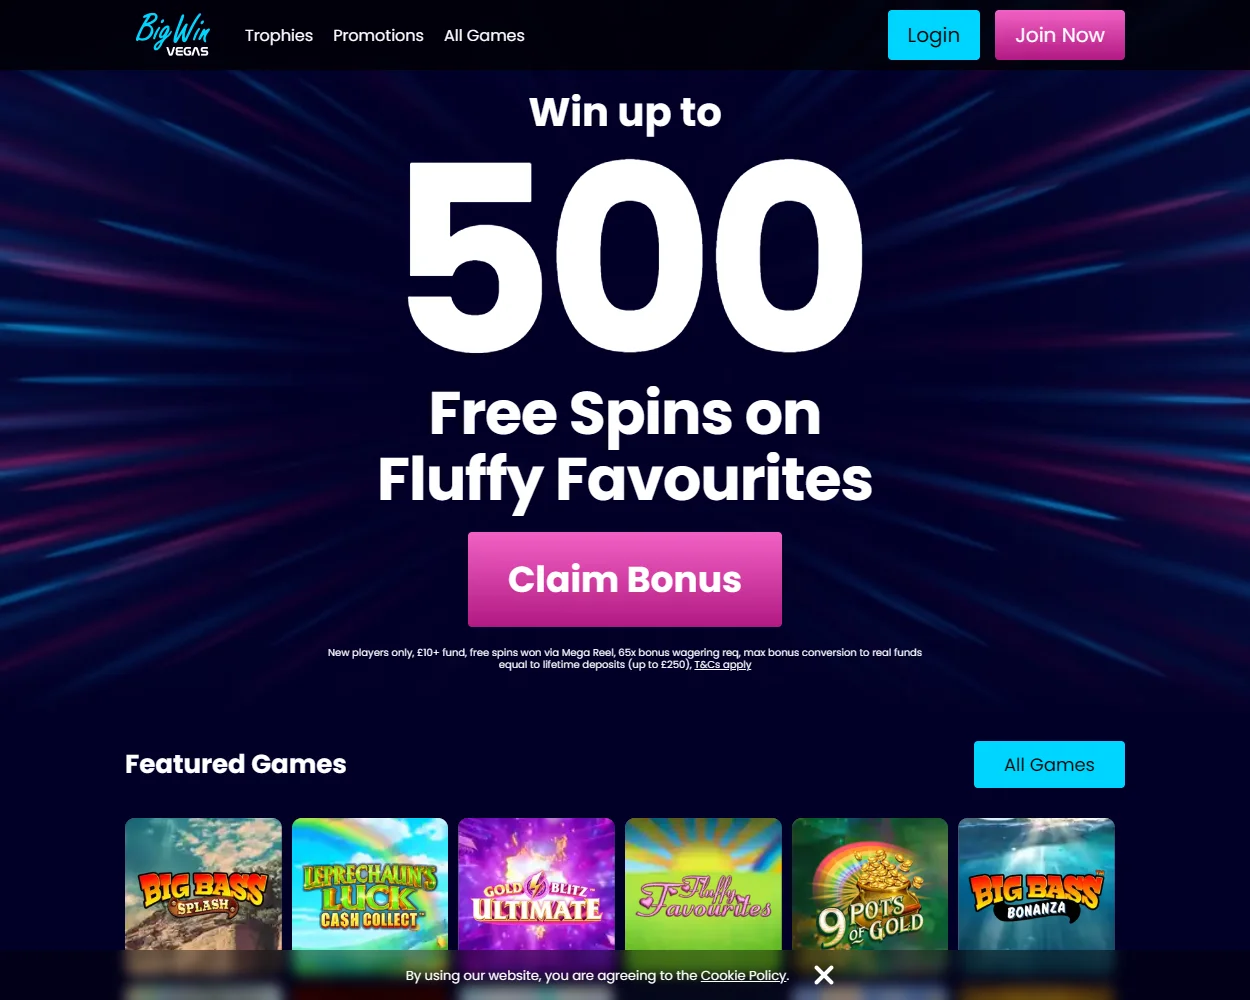Dismiss the cookie policy banner X
The image size is (1250, 1000).
824,975
